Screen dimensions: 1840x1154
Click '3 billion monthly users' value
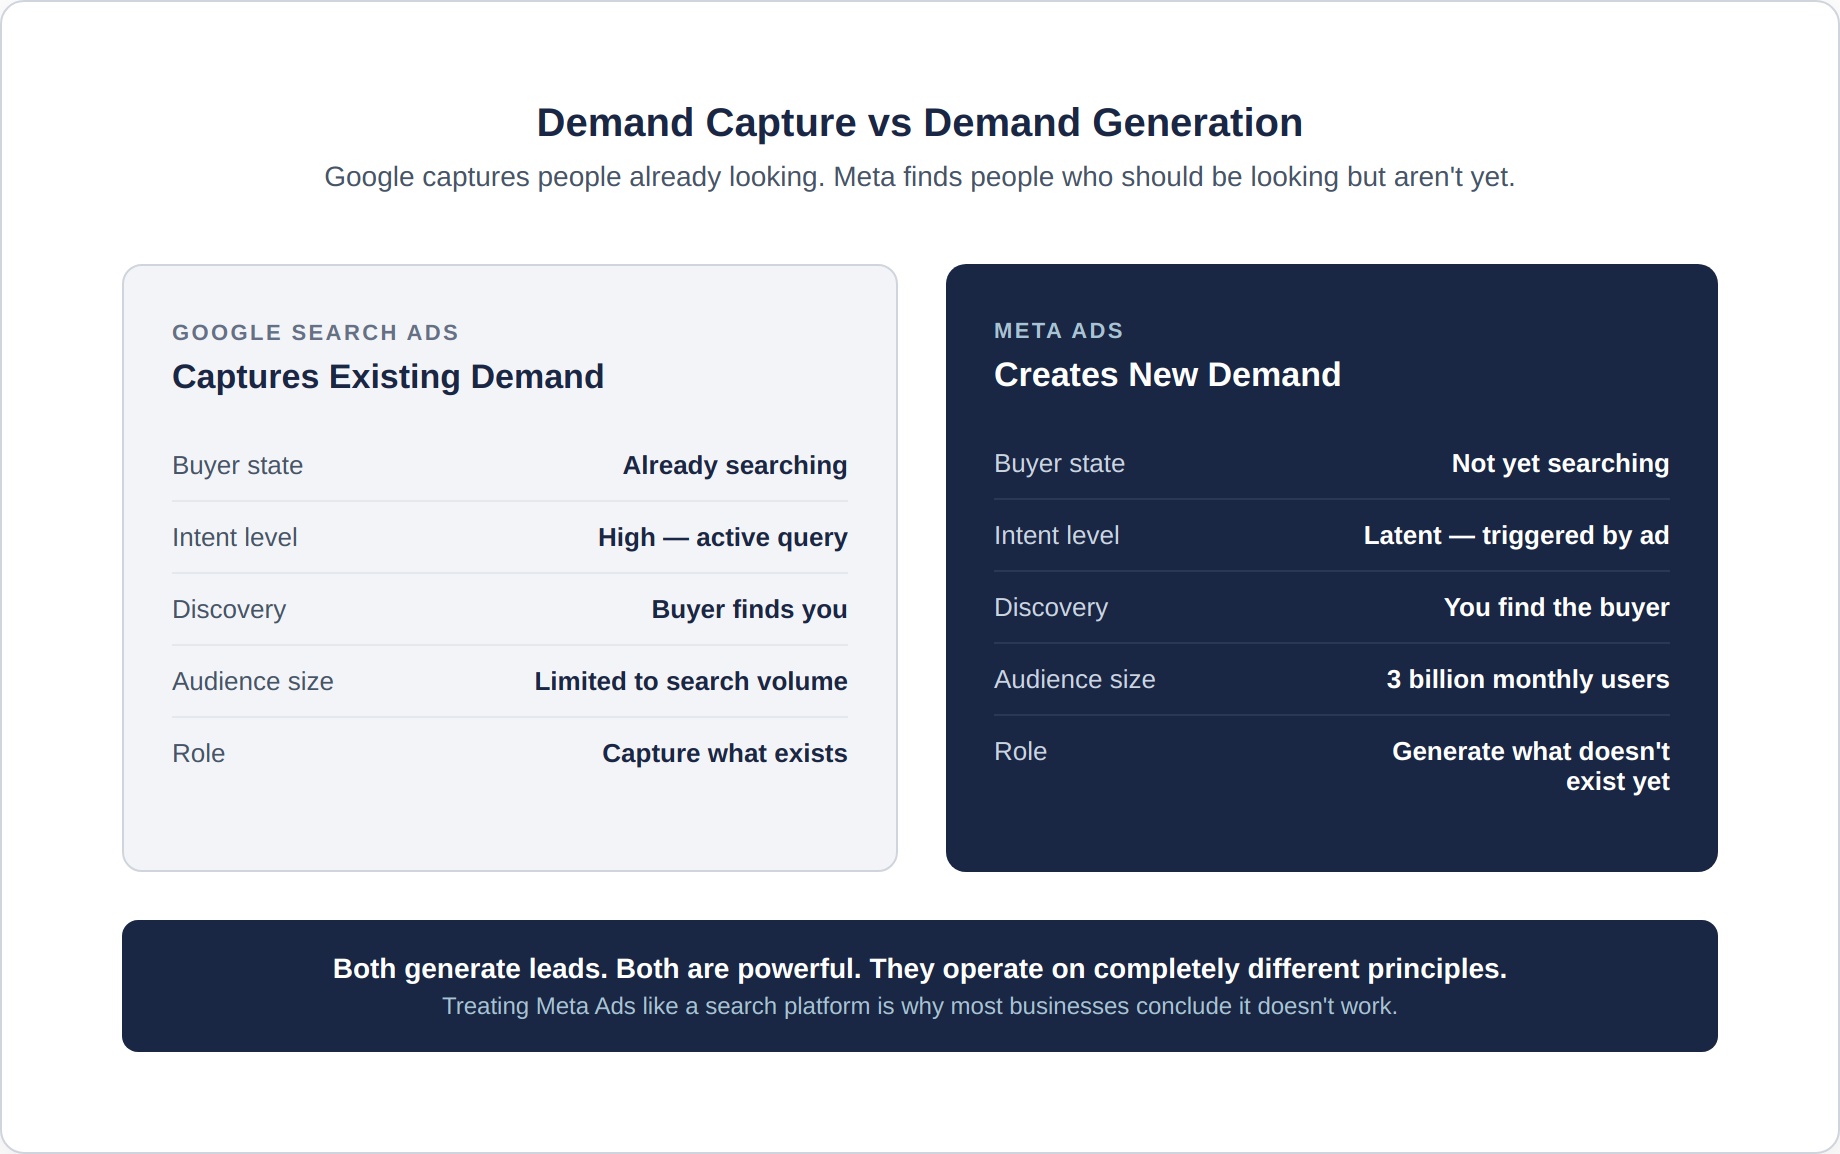click(1527, 679)
